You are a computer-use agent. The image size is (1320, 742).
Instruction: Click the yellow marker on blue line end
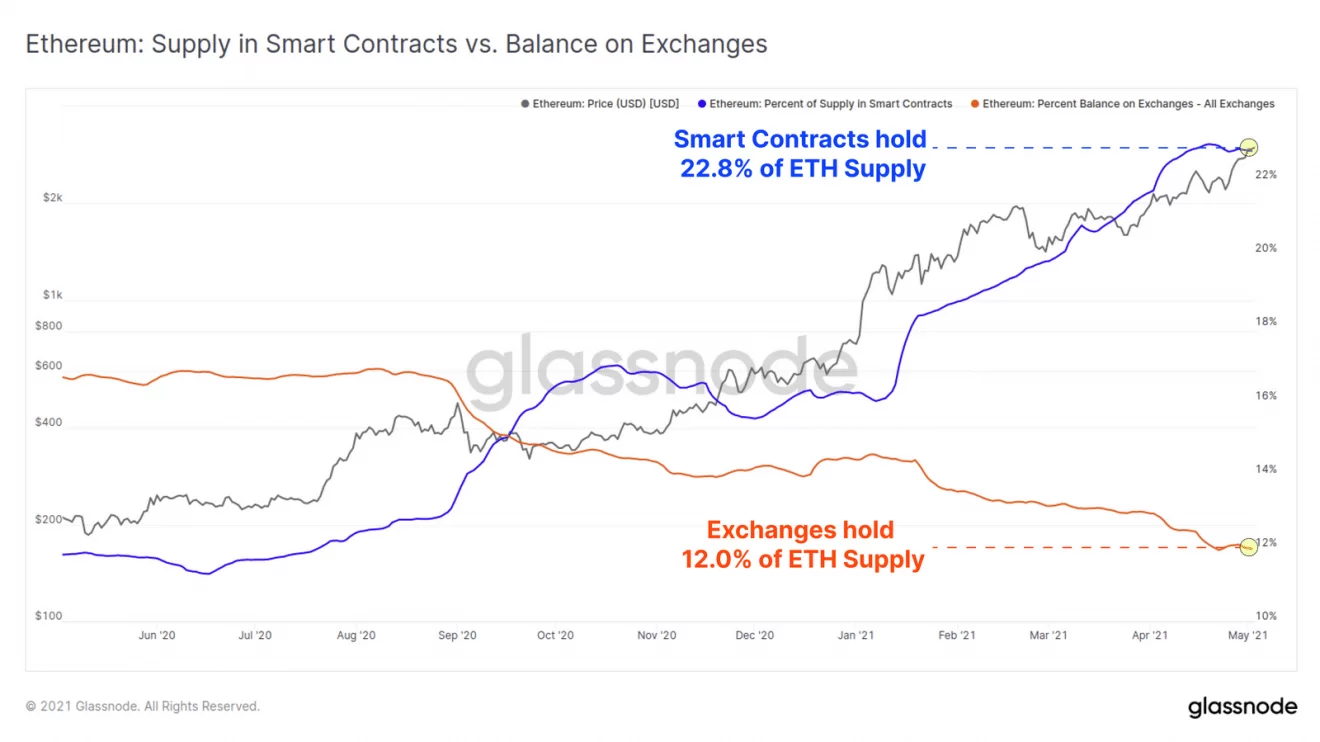pyautogui.click(x=1248, y=147)
